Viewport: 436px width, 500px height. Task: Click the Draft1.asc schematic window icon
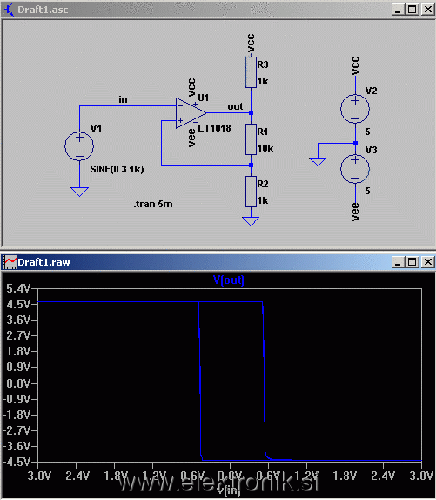pyautogui.click(x=9, y=9)
